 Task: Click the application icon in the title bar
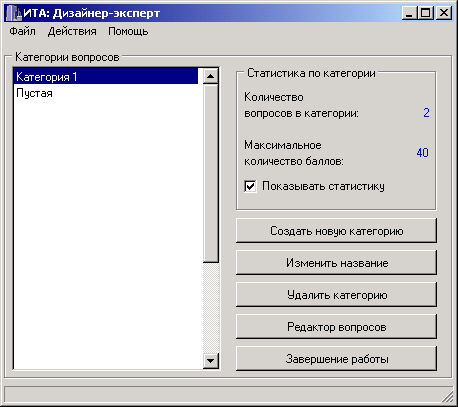point(13,13)
